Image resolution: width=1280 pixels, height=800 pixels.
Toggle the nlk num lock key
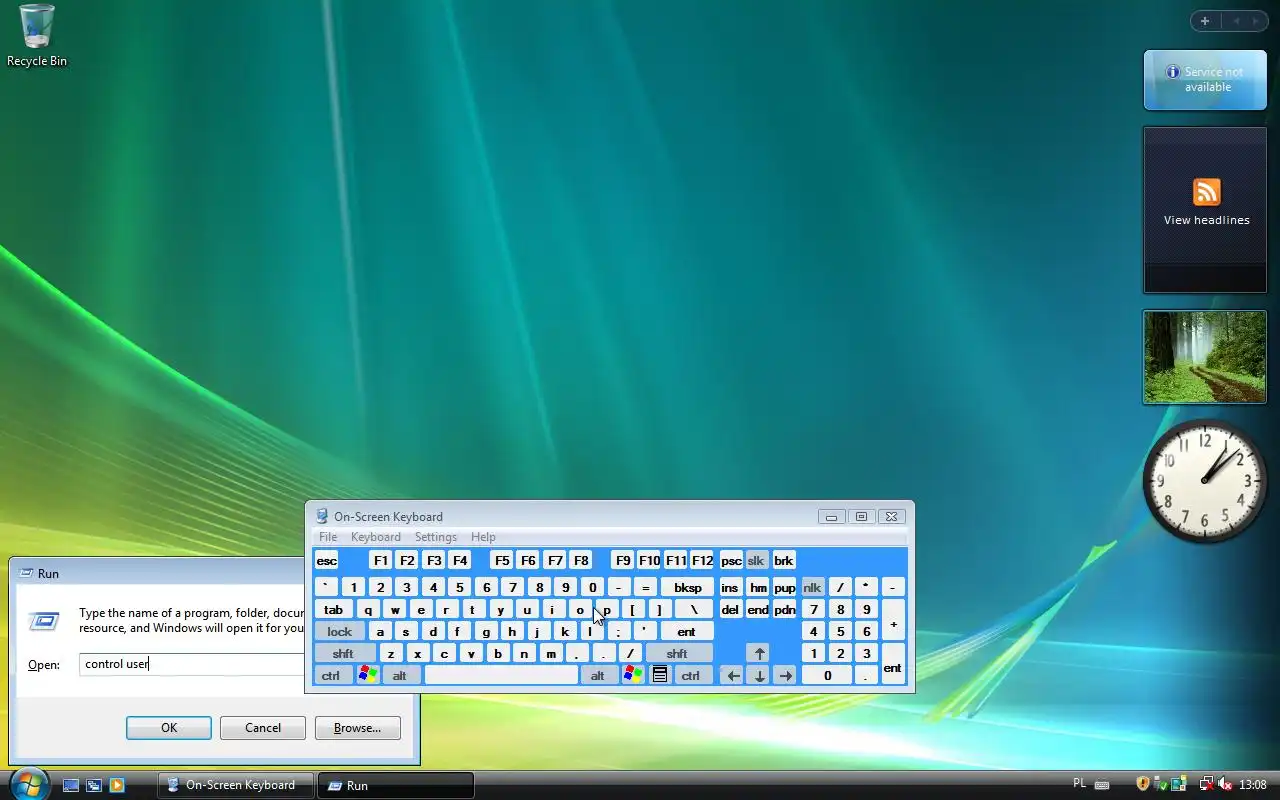(812, 587)
